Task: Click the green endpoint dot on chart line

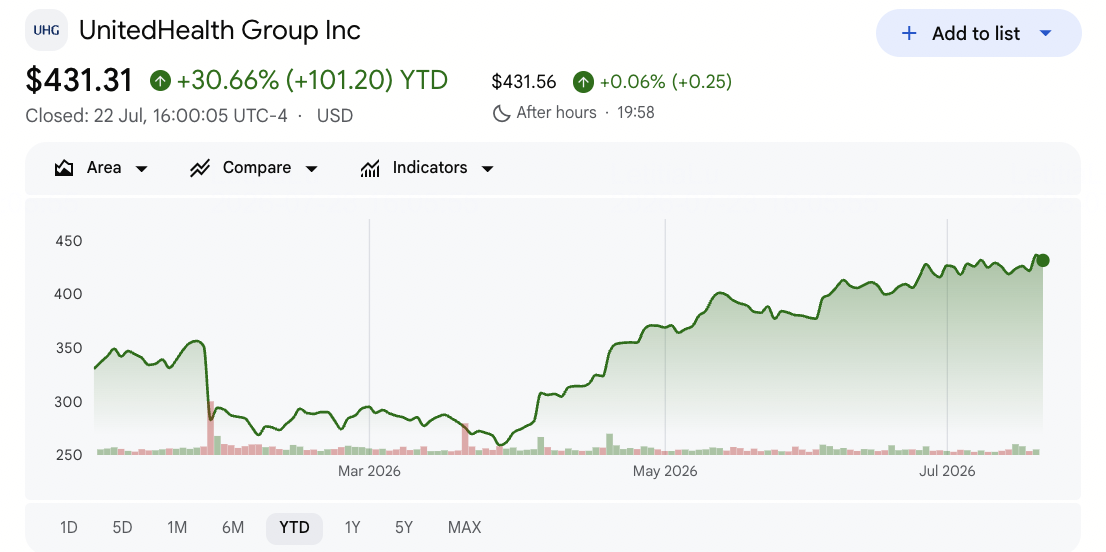Action: pyautogui.click(x=1043, y=261)
